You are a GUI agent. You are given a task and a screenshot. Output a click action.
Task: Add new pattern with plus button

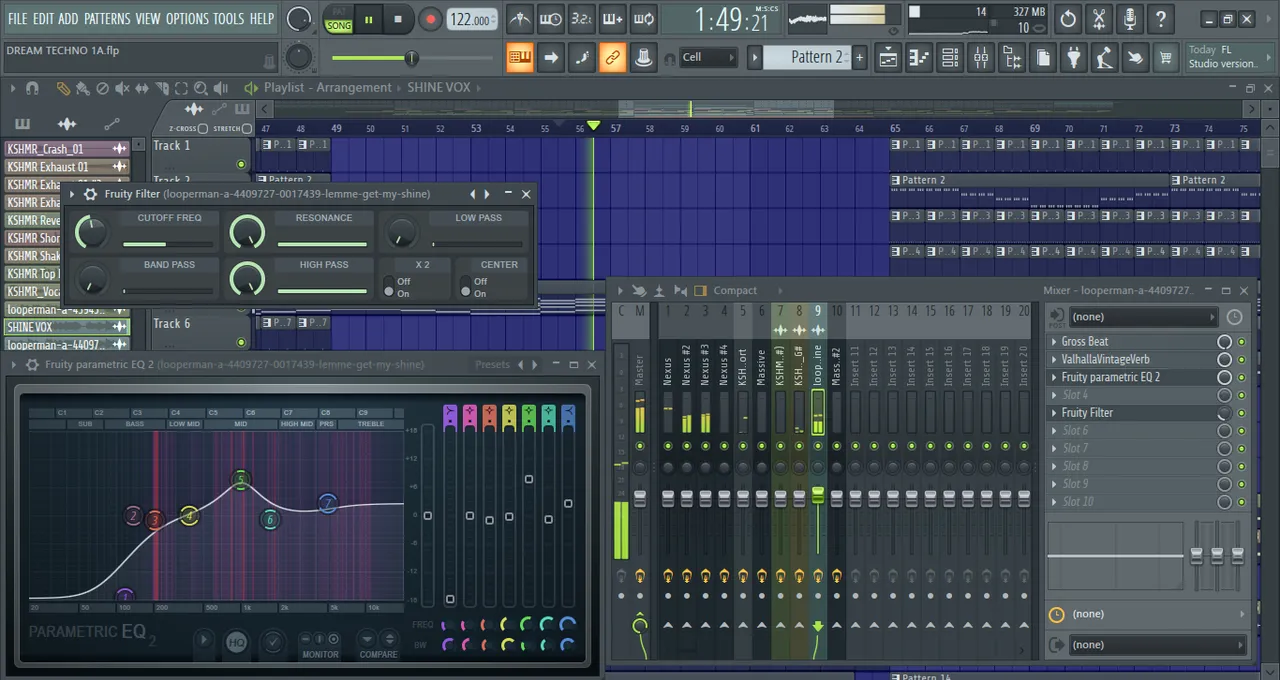pos(859,57)
